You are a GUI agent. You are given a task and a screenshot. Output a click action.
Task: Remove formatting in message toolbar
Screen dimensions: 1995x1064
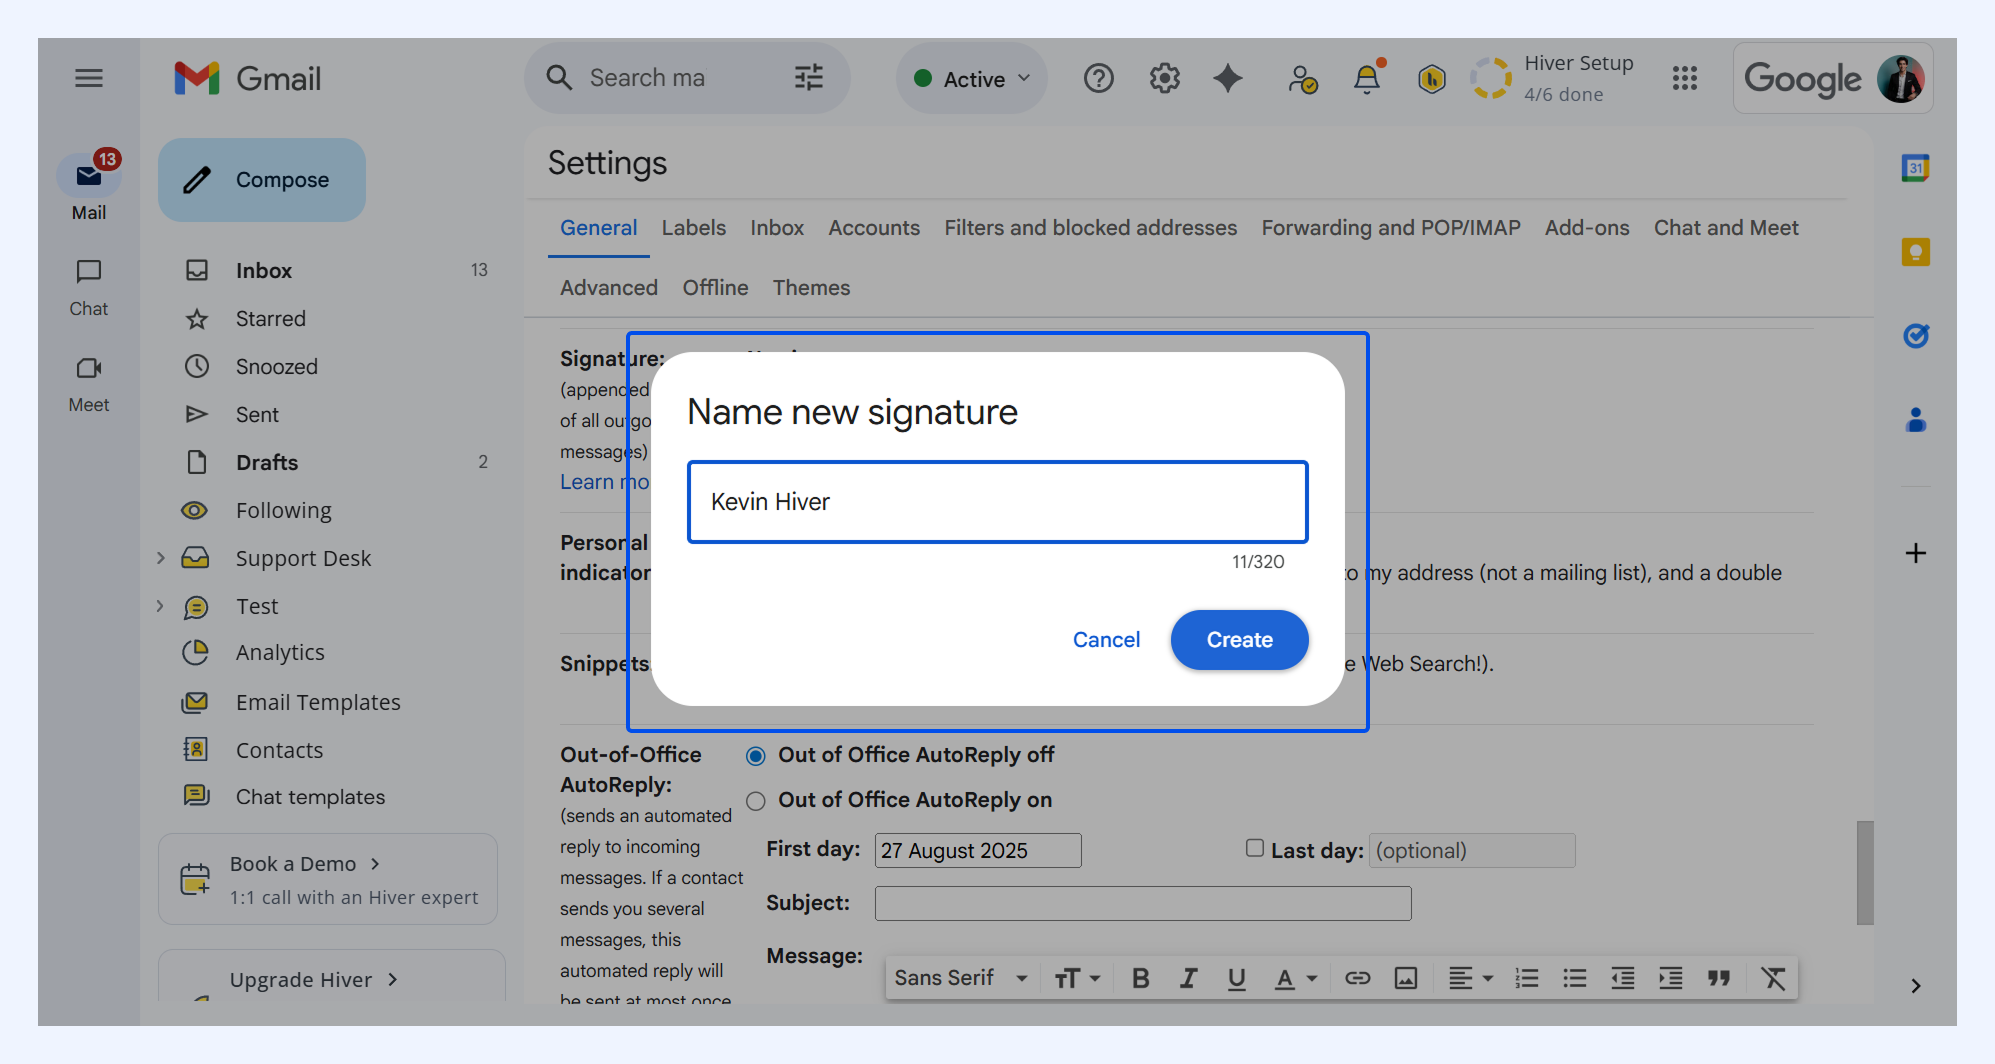pyautogui.click(x=1773, y=978)
